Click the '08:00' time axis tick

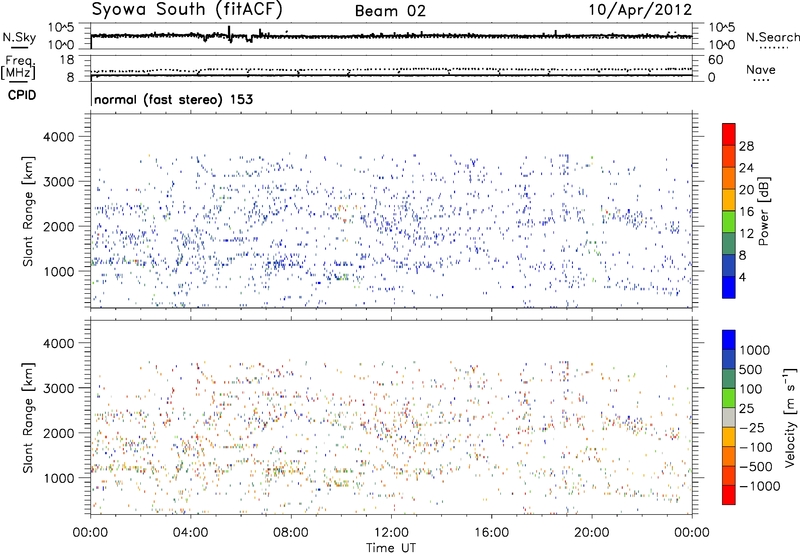[x=291, y=533]
